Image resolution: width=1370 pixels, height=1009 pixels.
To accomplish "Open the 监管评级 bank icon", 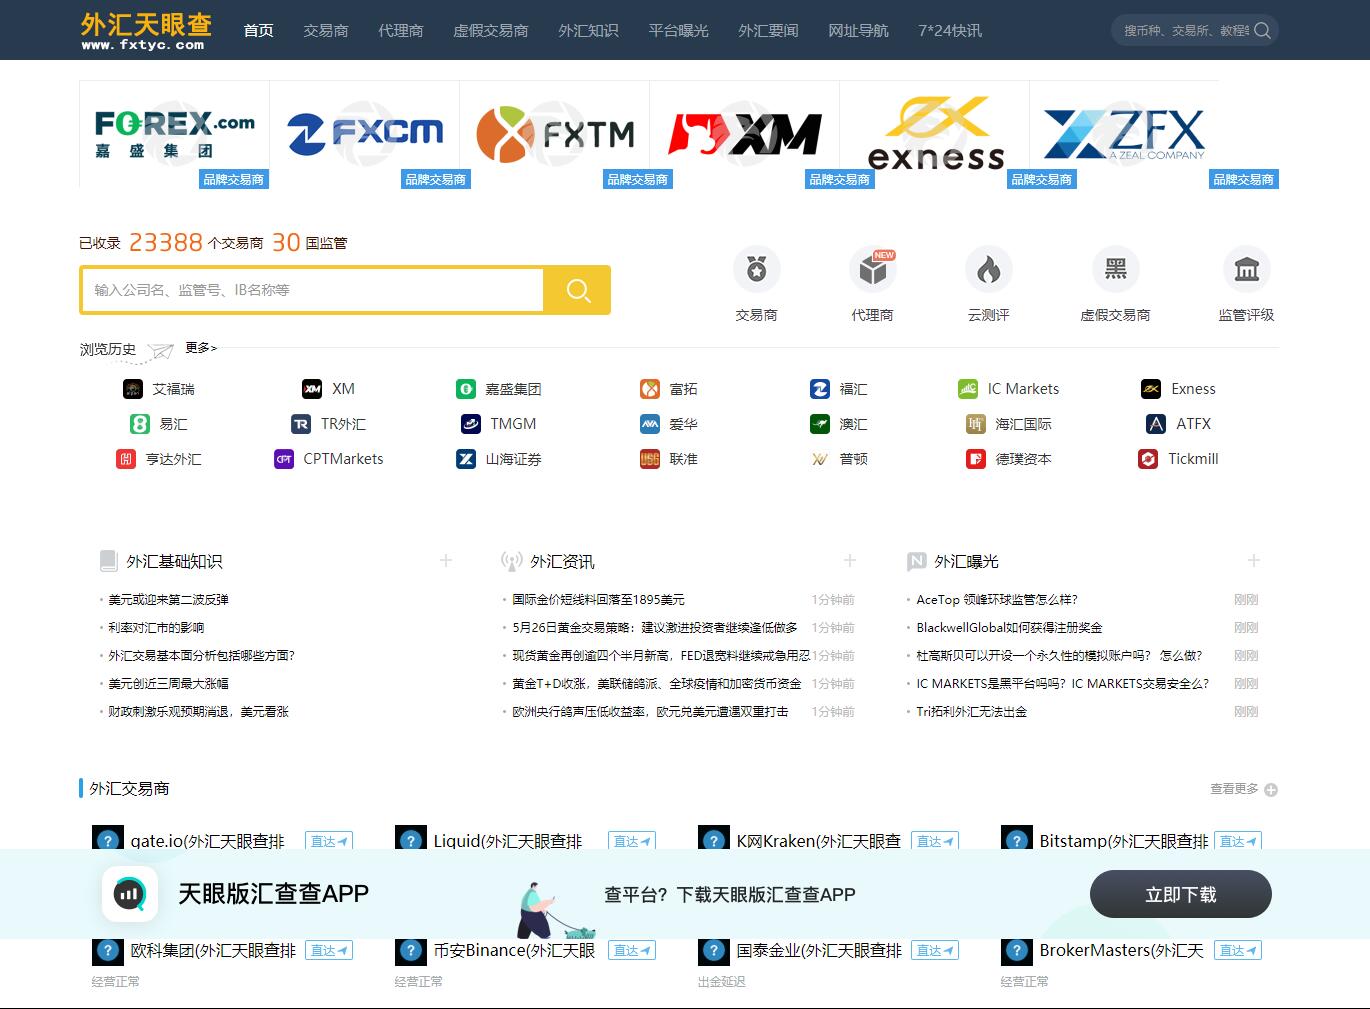I will (1246, 270).
